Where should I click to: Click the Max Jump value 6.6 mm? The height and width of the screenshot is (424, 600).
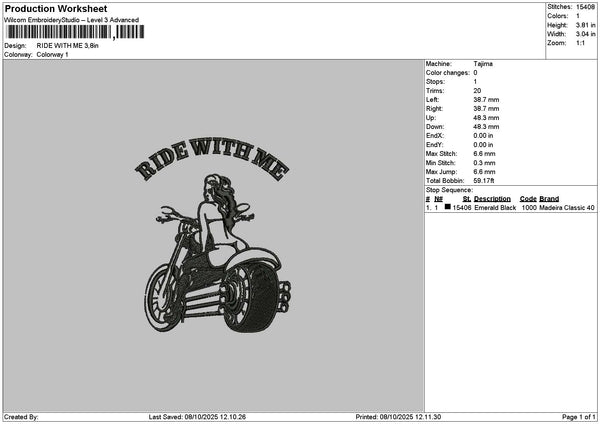click(484, 172)
